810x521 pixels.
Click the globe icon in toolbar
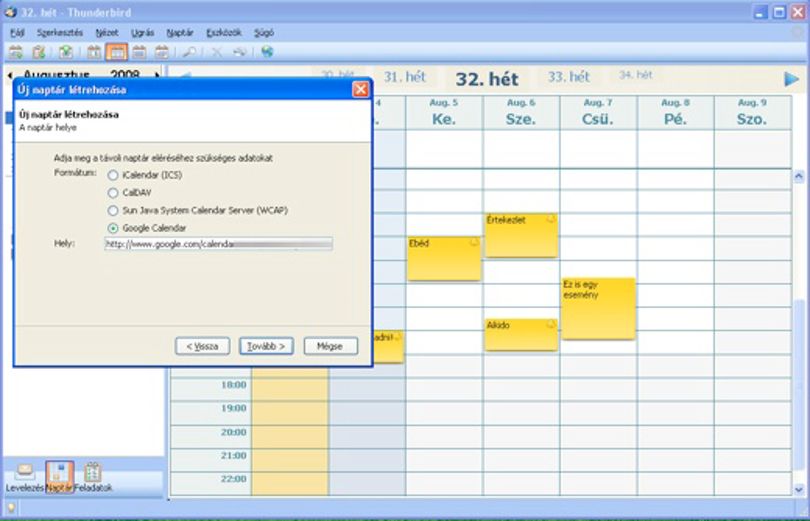click(x=267, y=52)
